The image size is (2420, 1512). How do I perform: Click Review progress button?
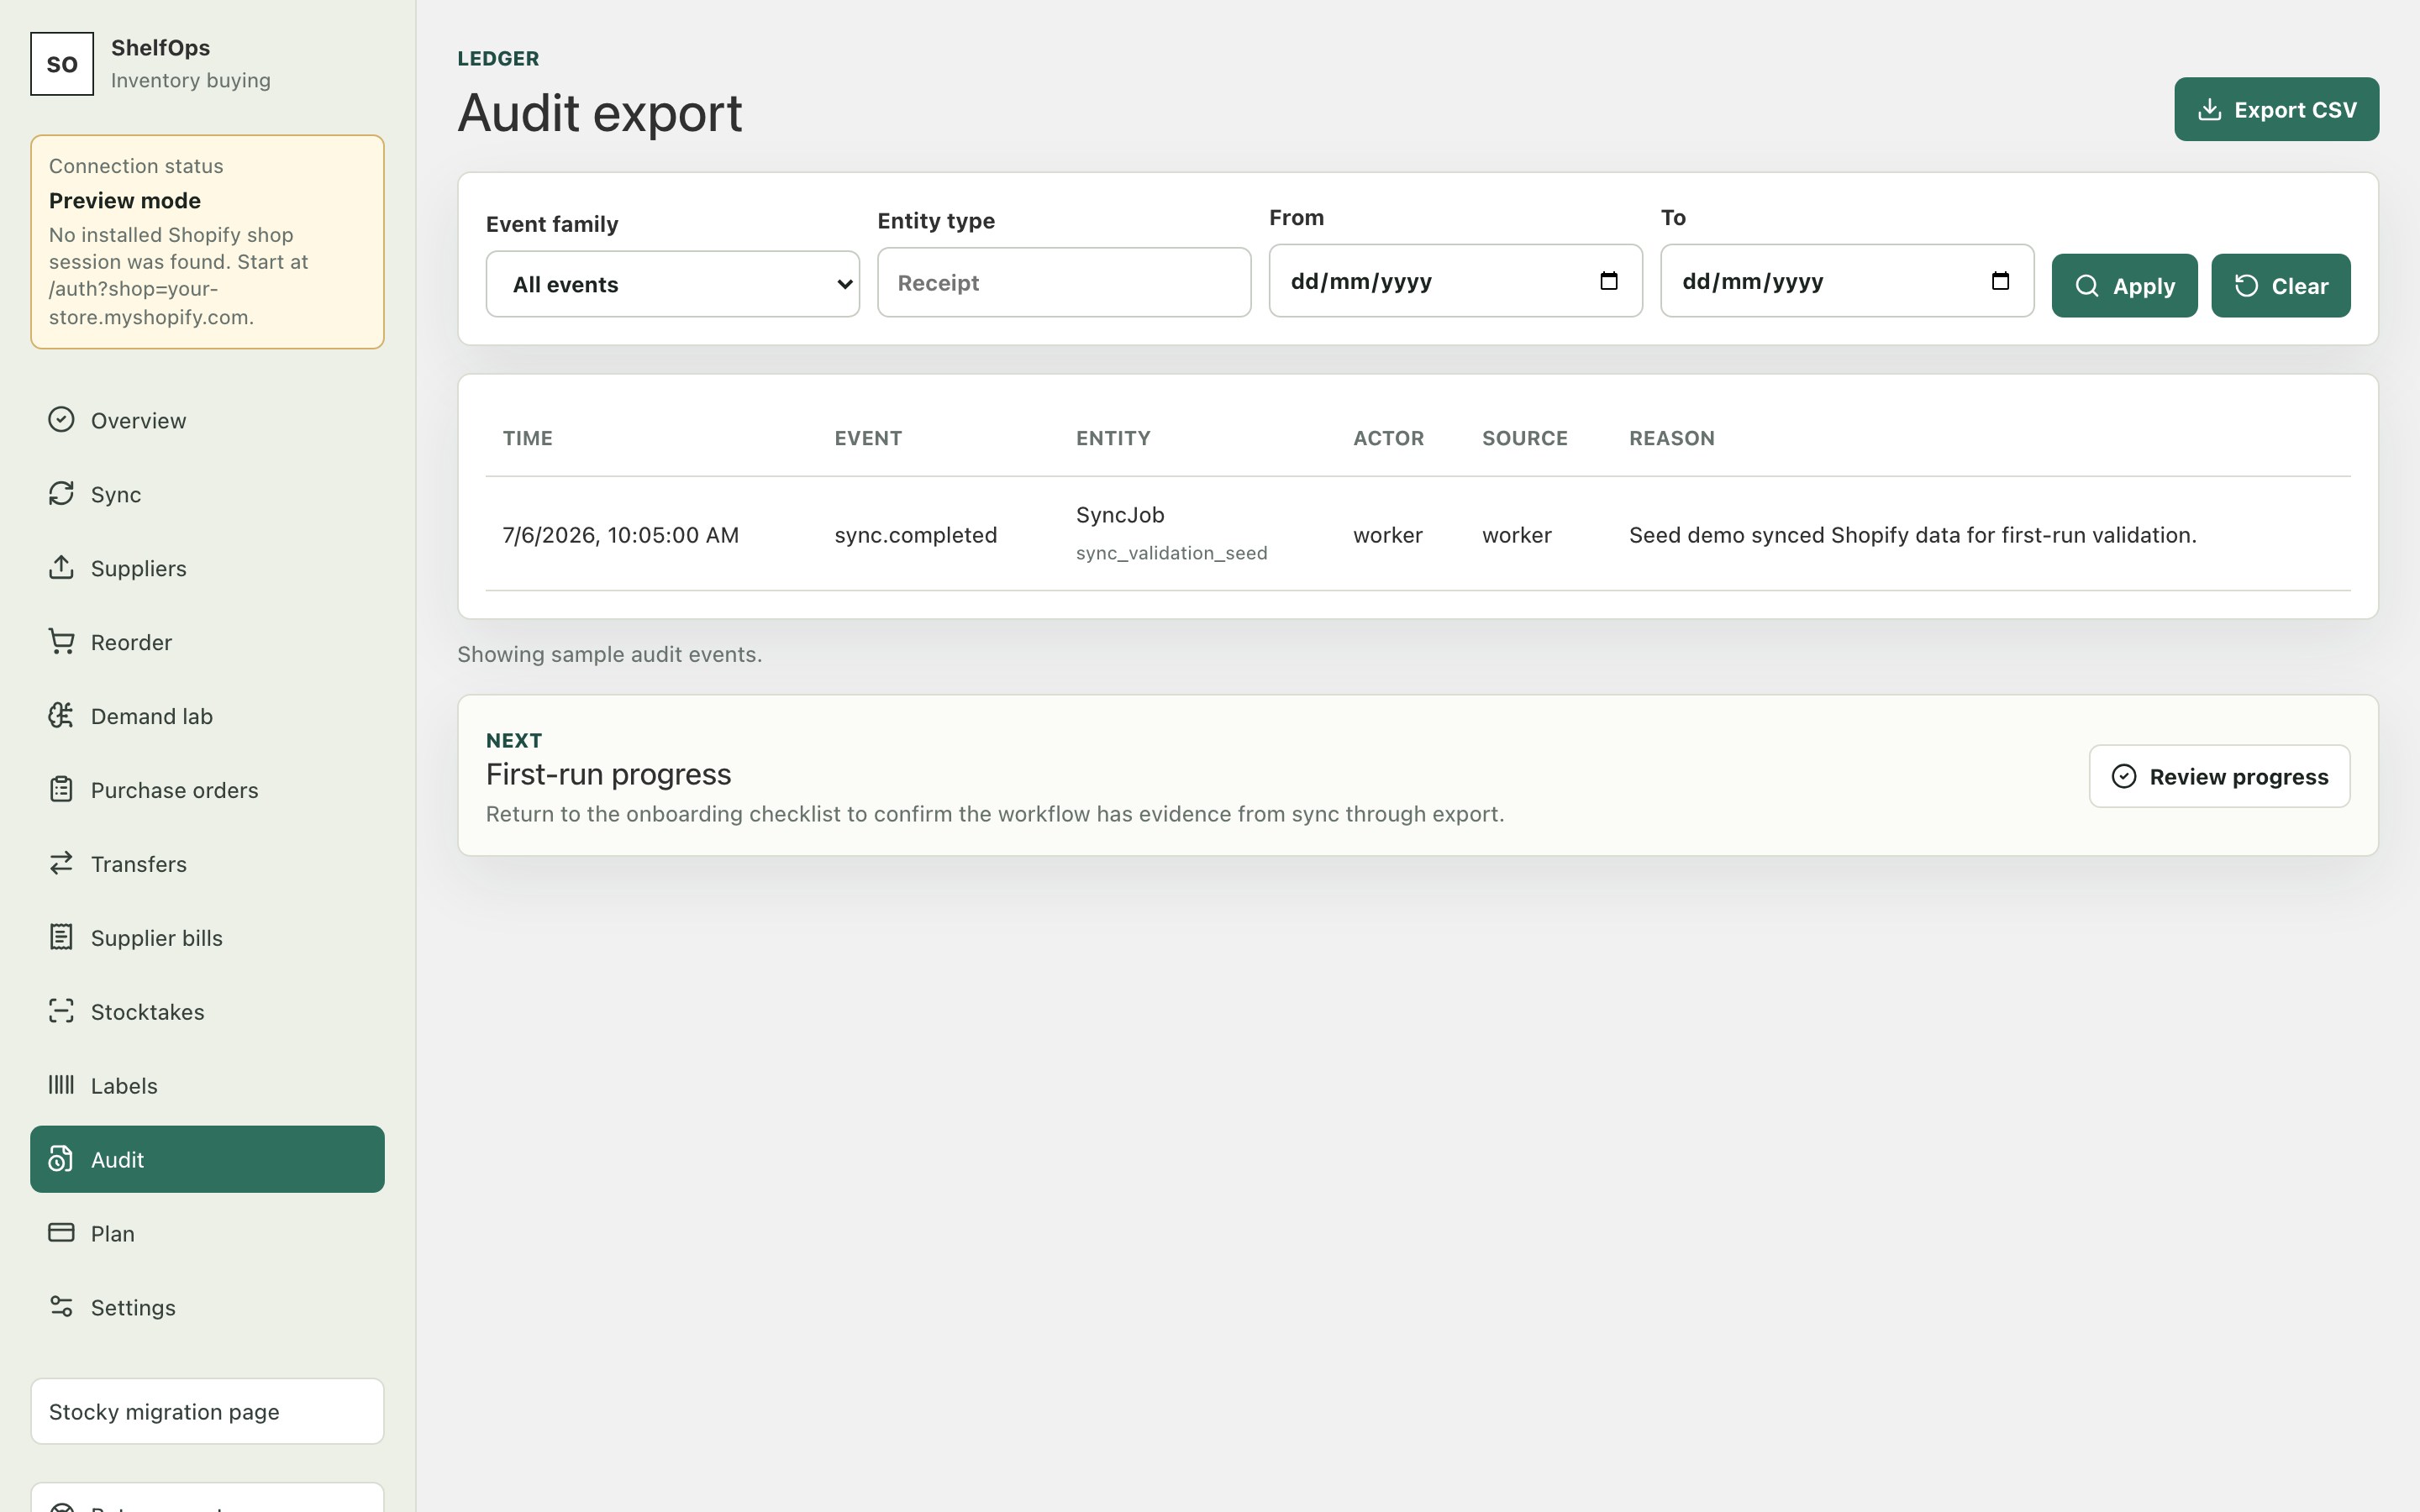2219,776
